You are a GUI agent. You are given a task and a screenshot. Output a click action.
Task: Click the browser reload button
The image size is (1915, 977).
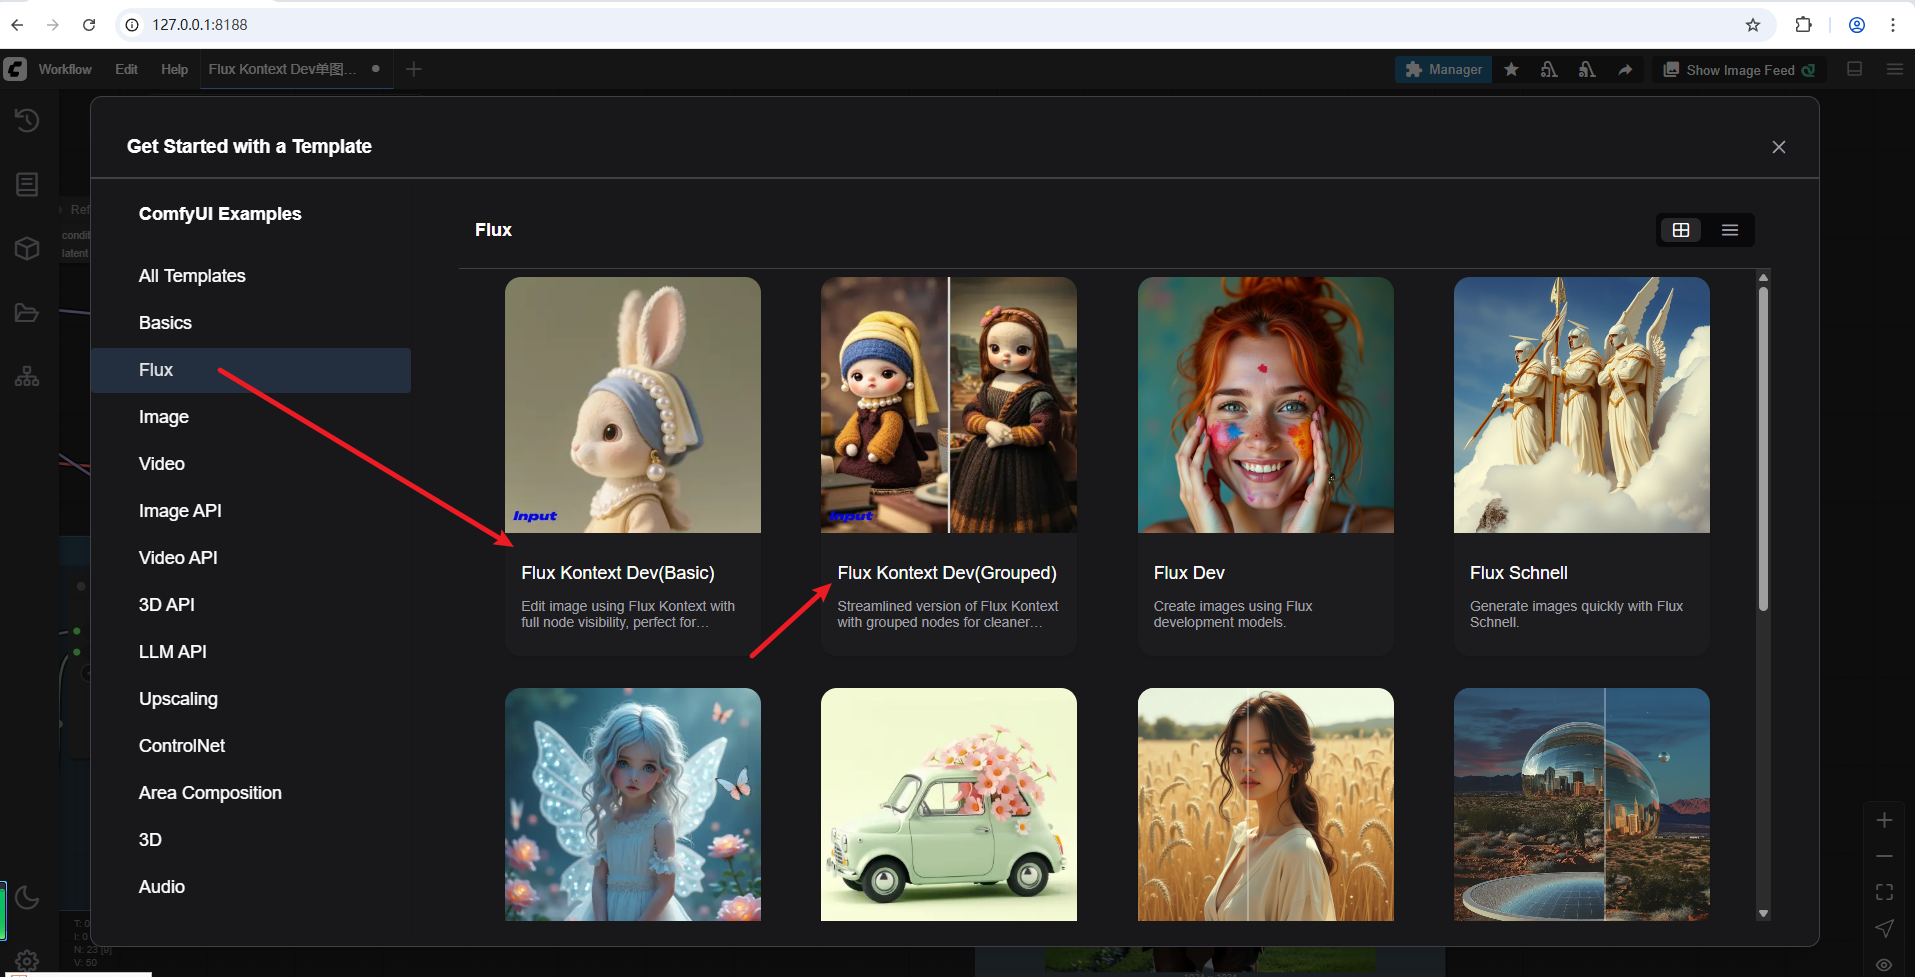(89, 25)
